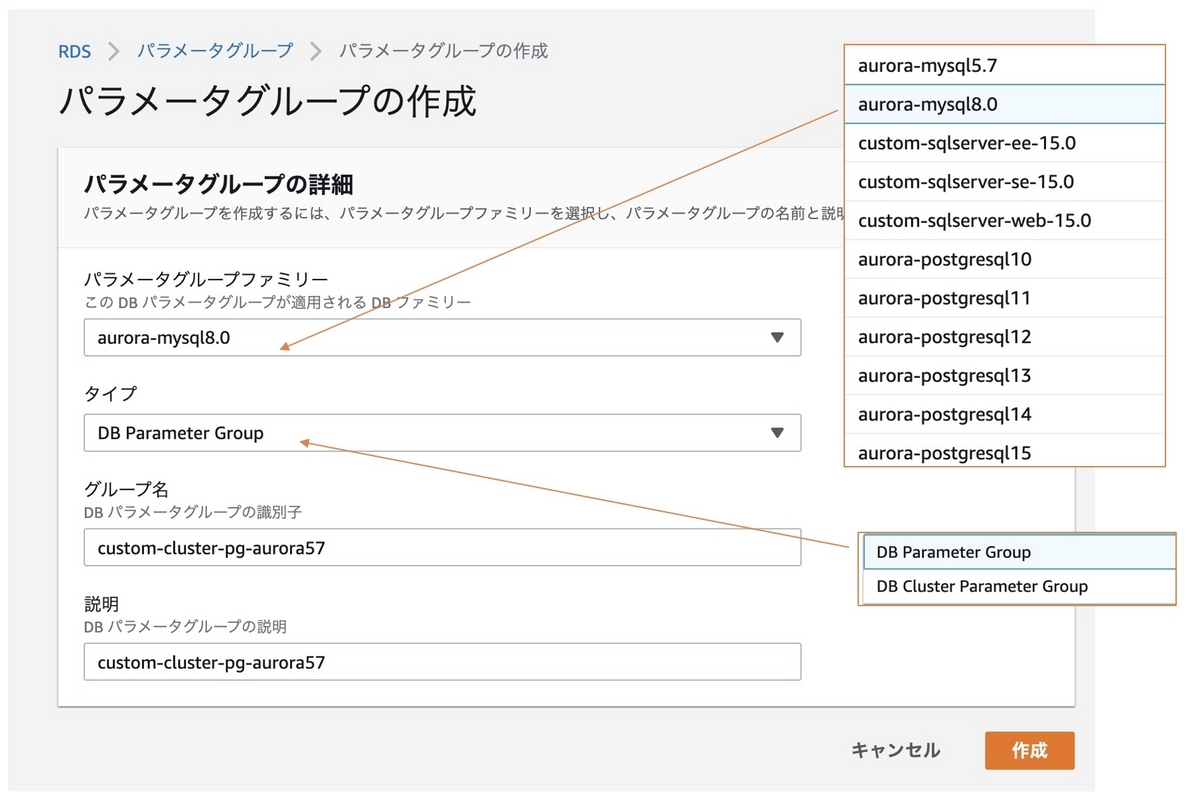Click inside the 説明 description field
The image size is (1200, 802).
point(442,662)
